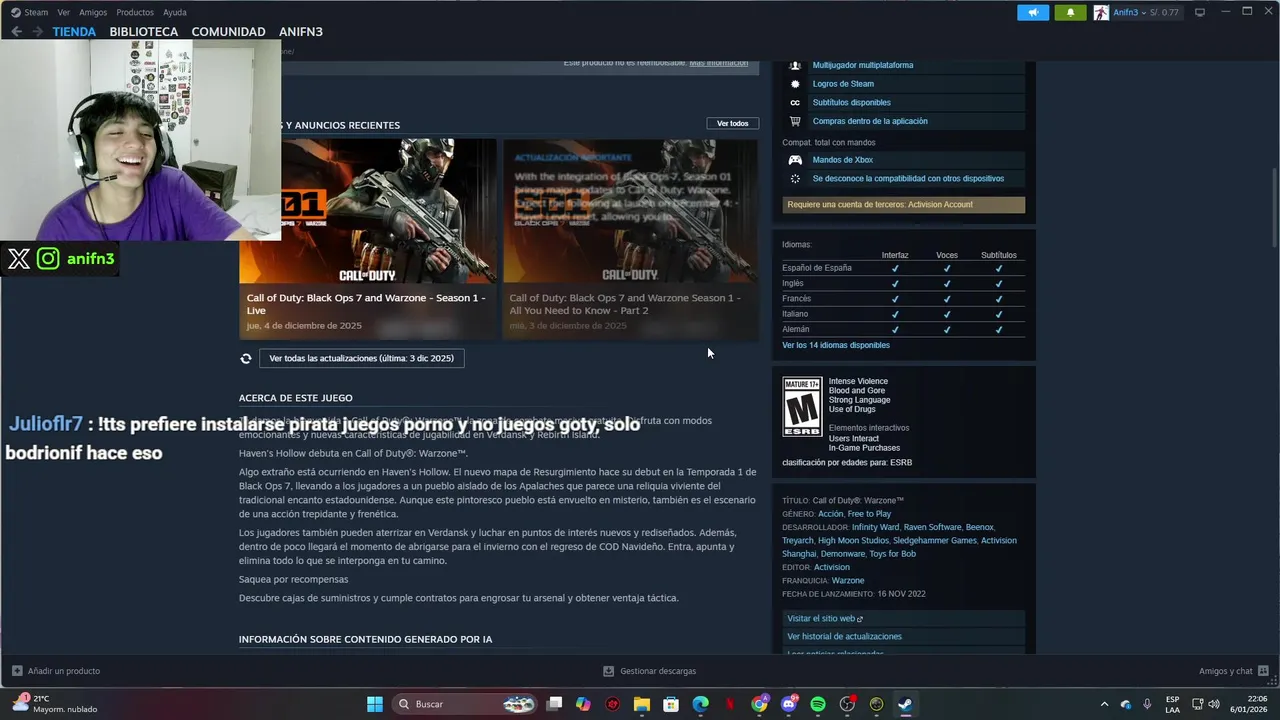Switch to Google Chrome in the taskbar
Image resolution: width=1280 pixels, height=720 pixels.
point(760,704)
